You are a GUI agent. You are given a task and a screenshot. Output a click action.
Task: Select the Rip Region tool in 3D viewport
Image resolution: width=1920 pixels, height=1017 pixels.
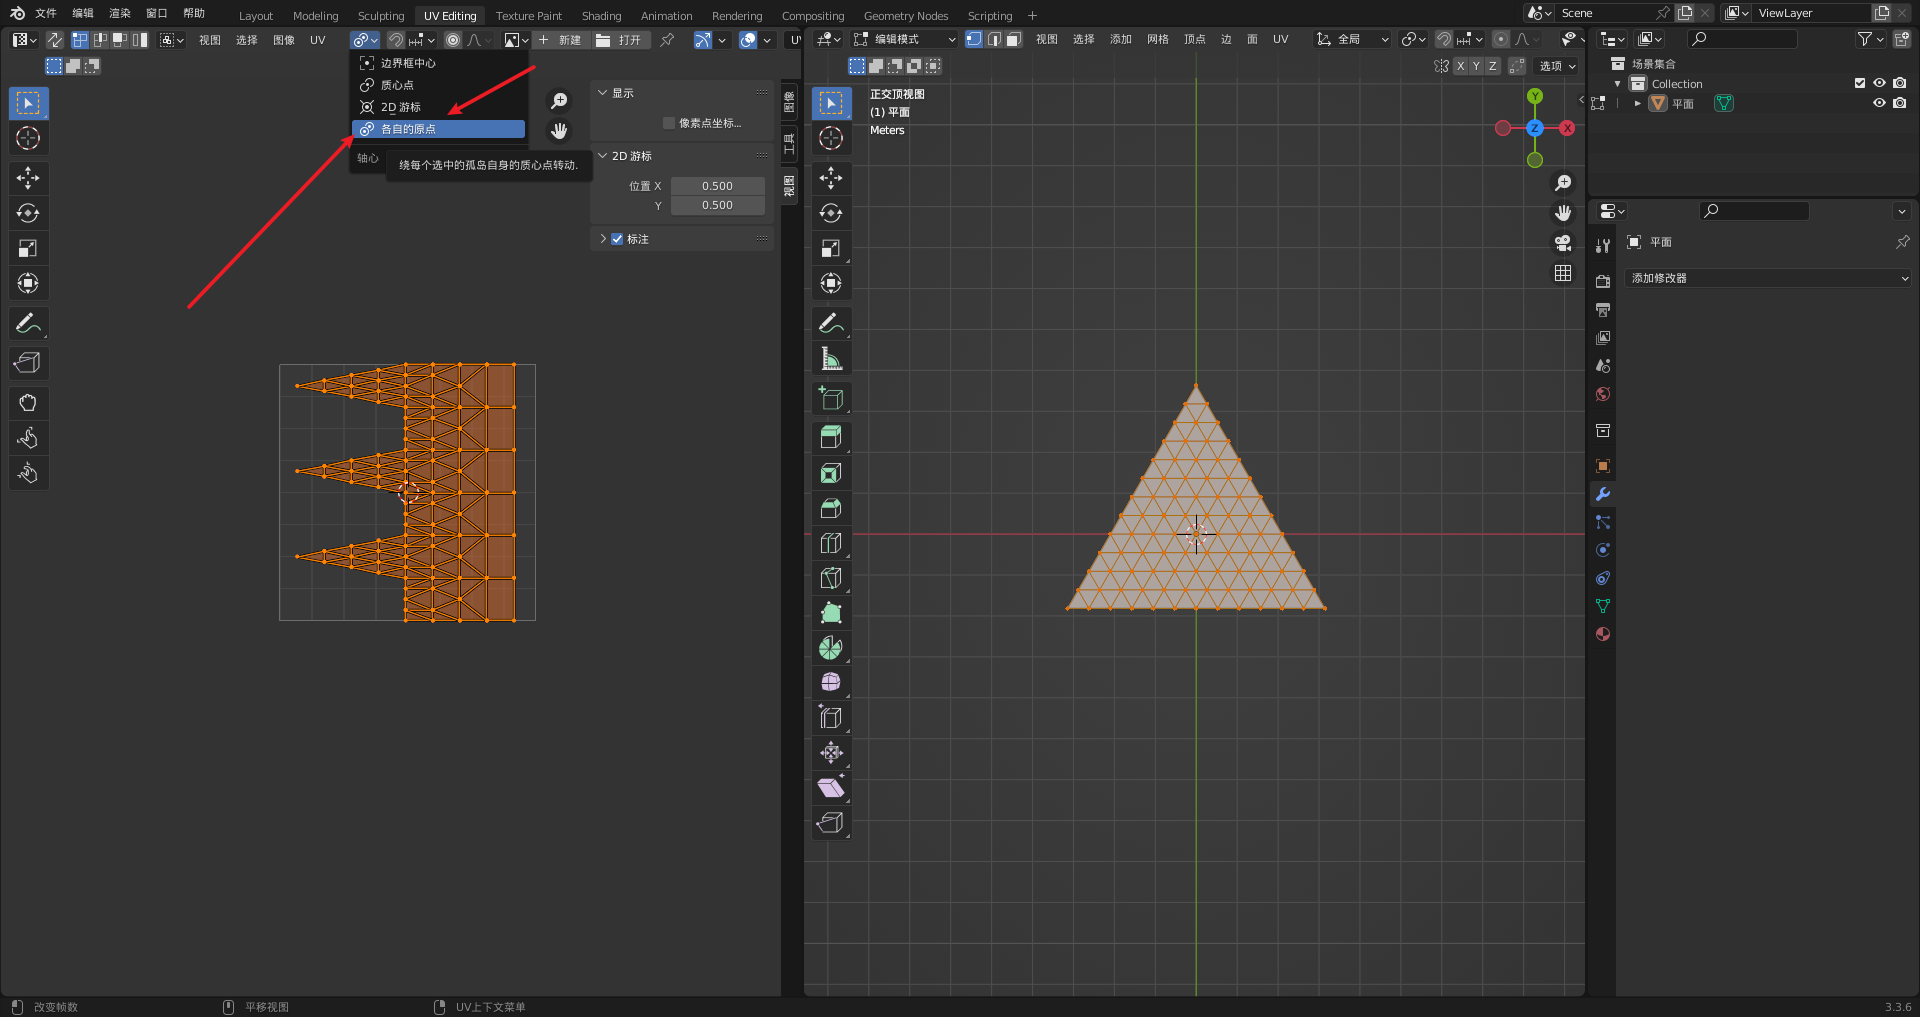(831, 823)
